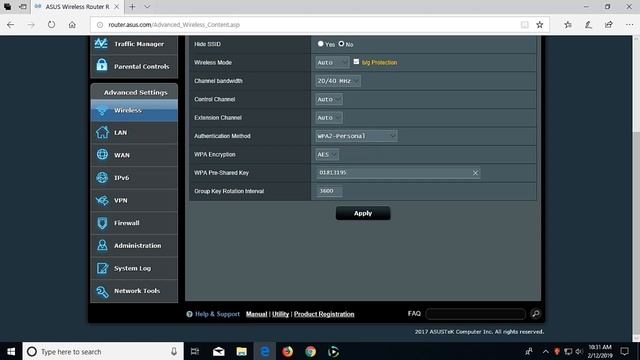Image resolution: width=640 pixels, height=360 pixels.
Task: Click the Administration user icon
Action: [x=102, y=245]
